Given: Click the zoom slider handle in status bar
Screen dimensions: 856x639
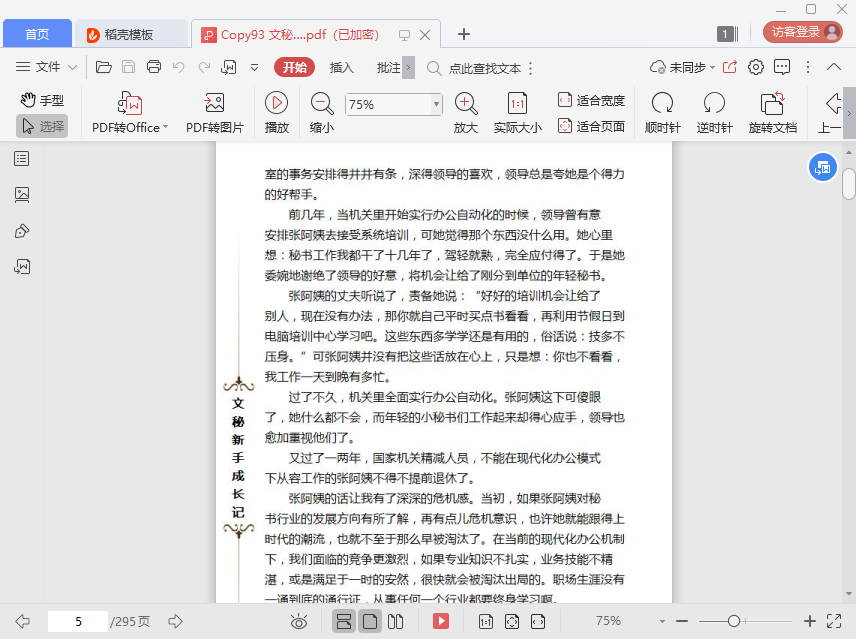Looking at the screenshot, I should click(x=733, y=621).
